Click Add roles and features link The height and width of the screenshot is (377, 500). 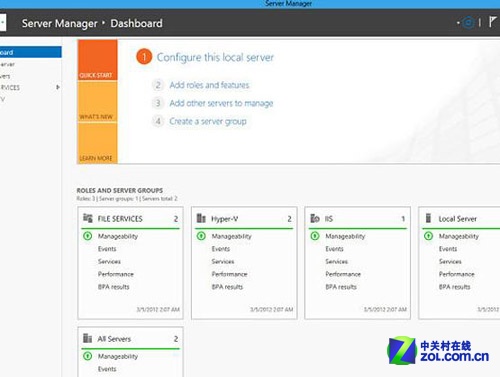click(x=209, y=85)
